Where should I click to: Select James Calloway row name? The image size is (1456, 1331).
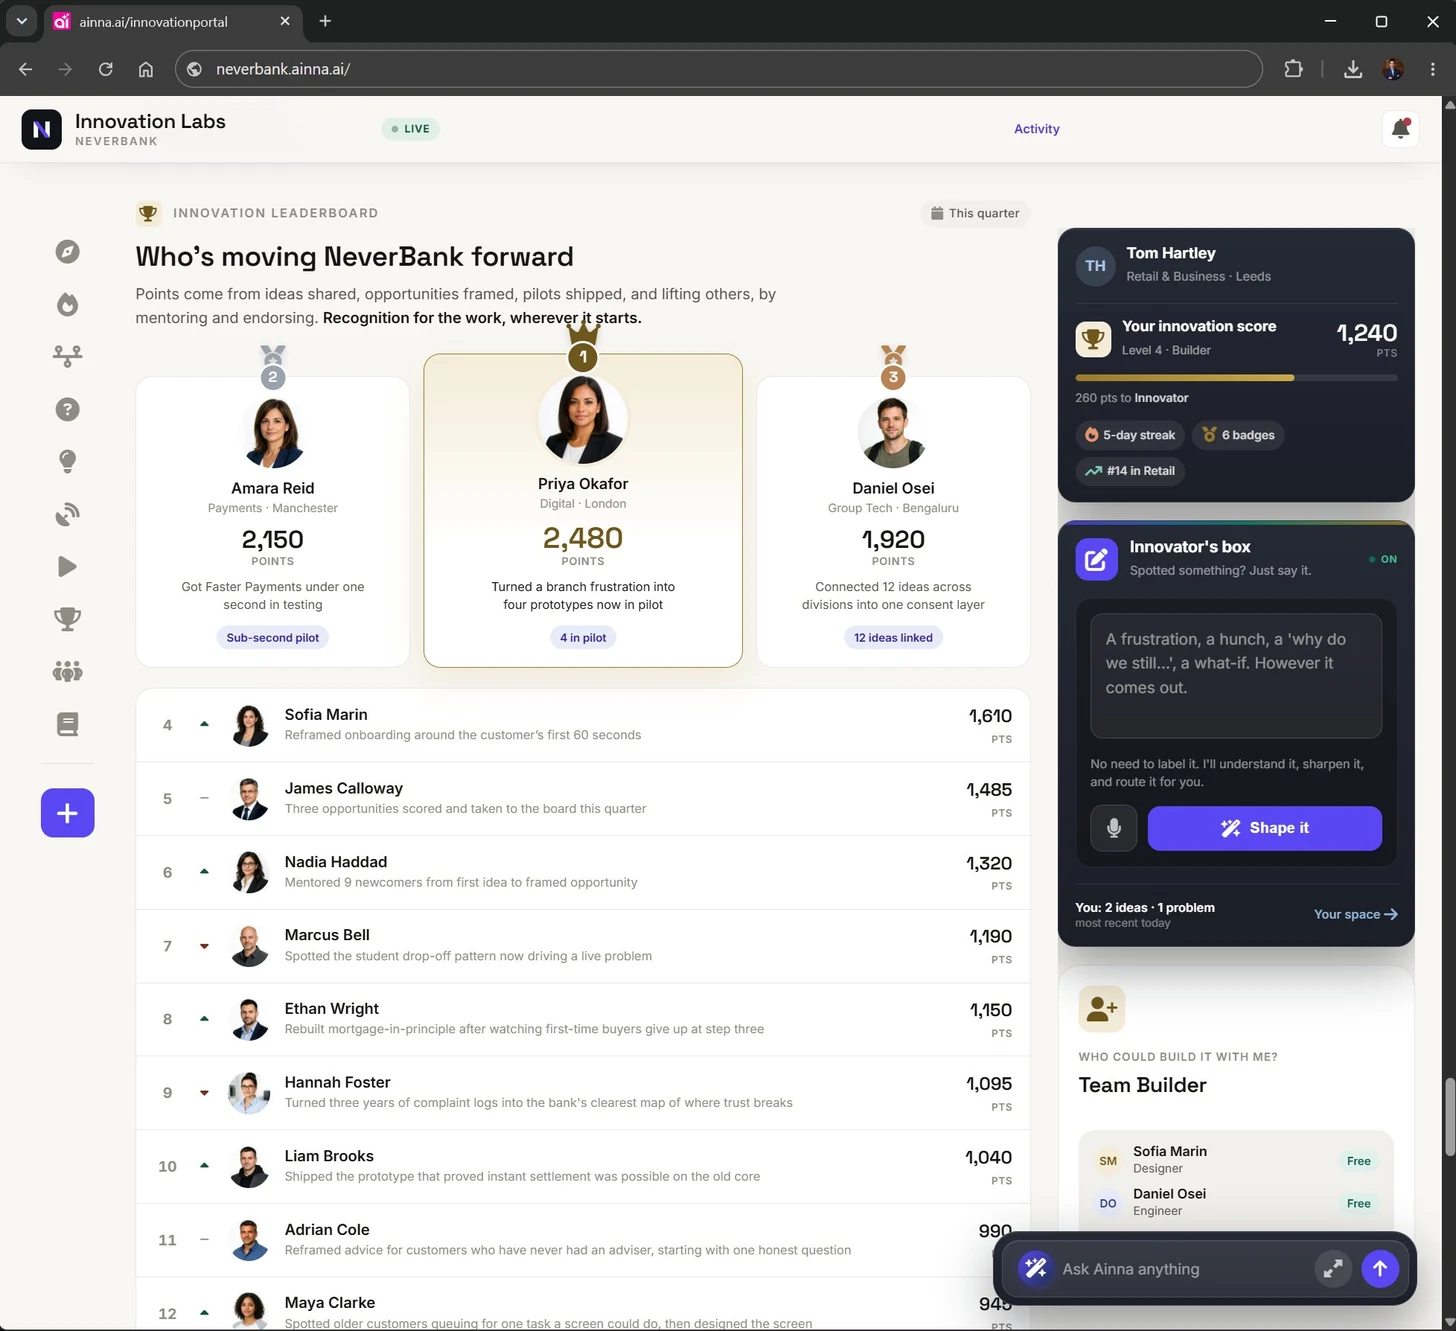pyautogui.click(x=344, y=789)
